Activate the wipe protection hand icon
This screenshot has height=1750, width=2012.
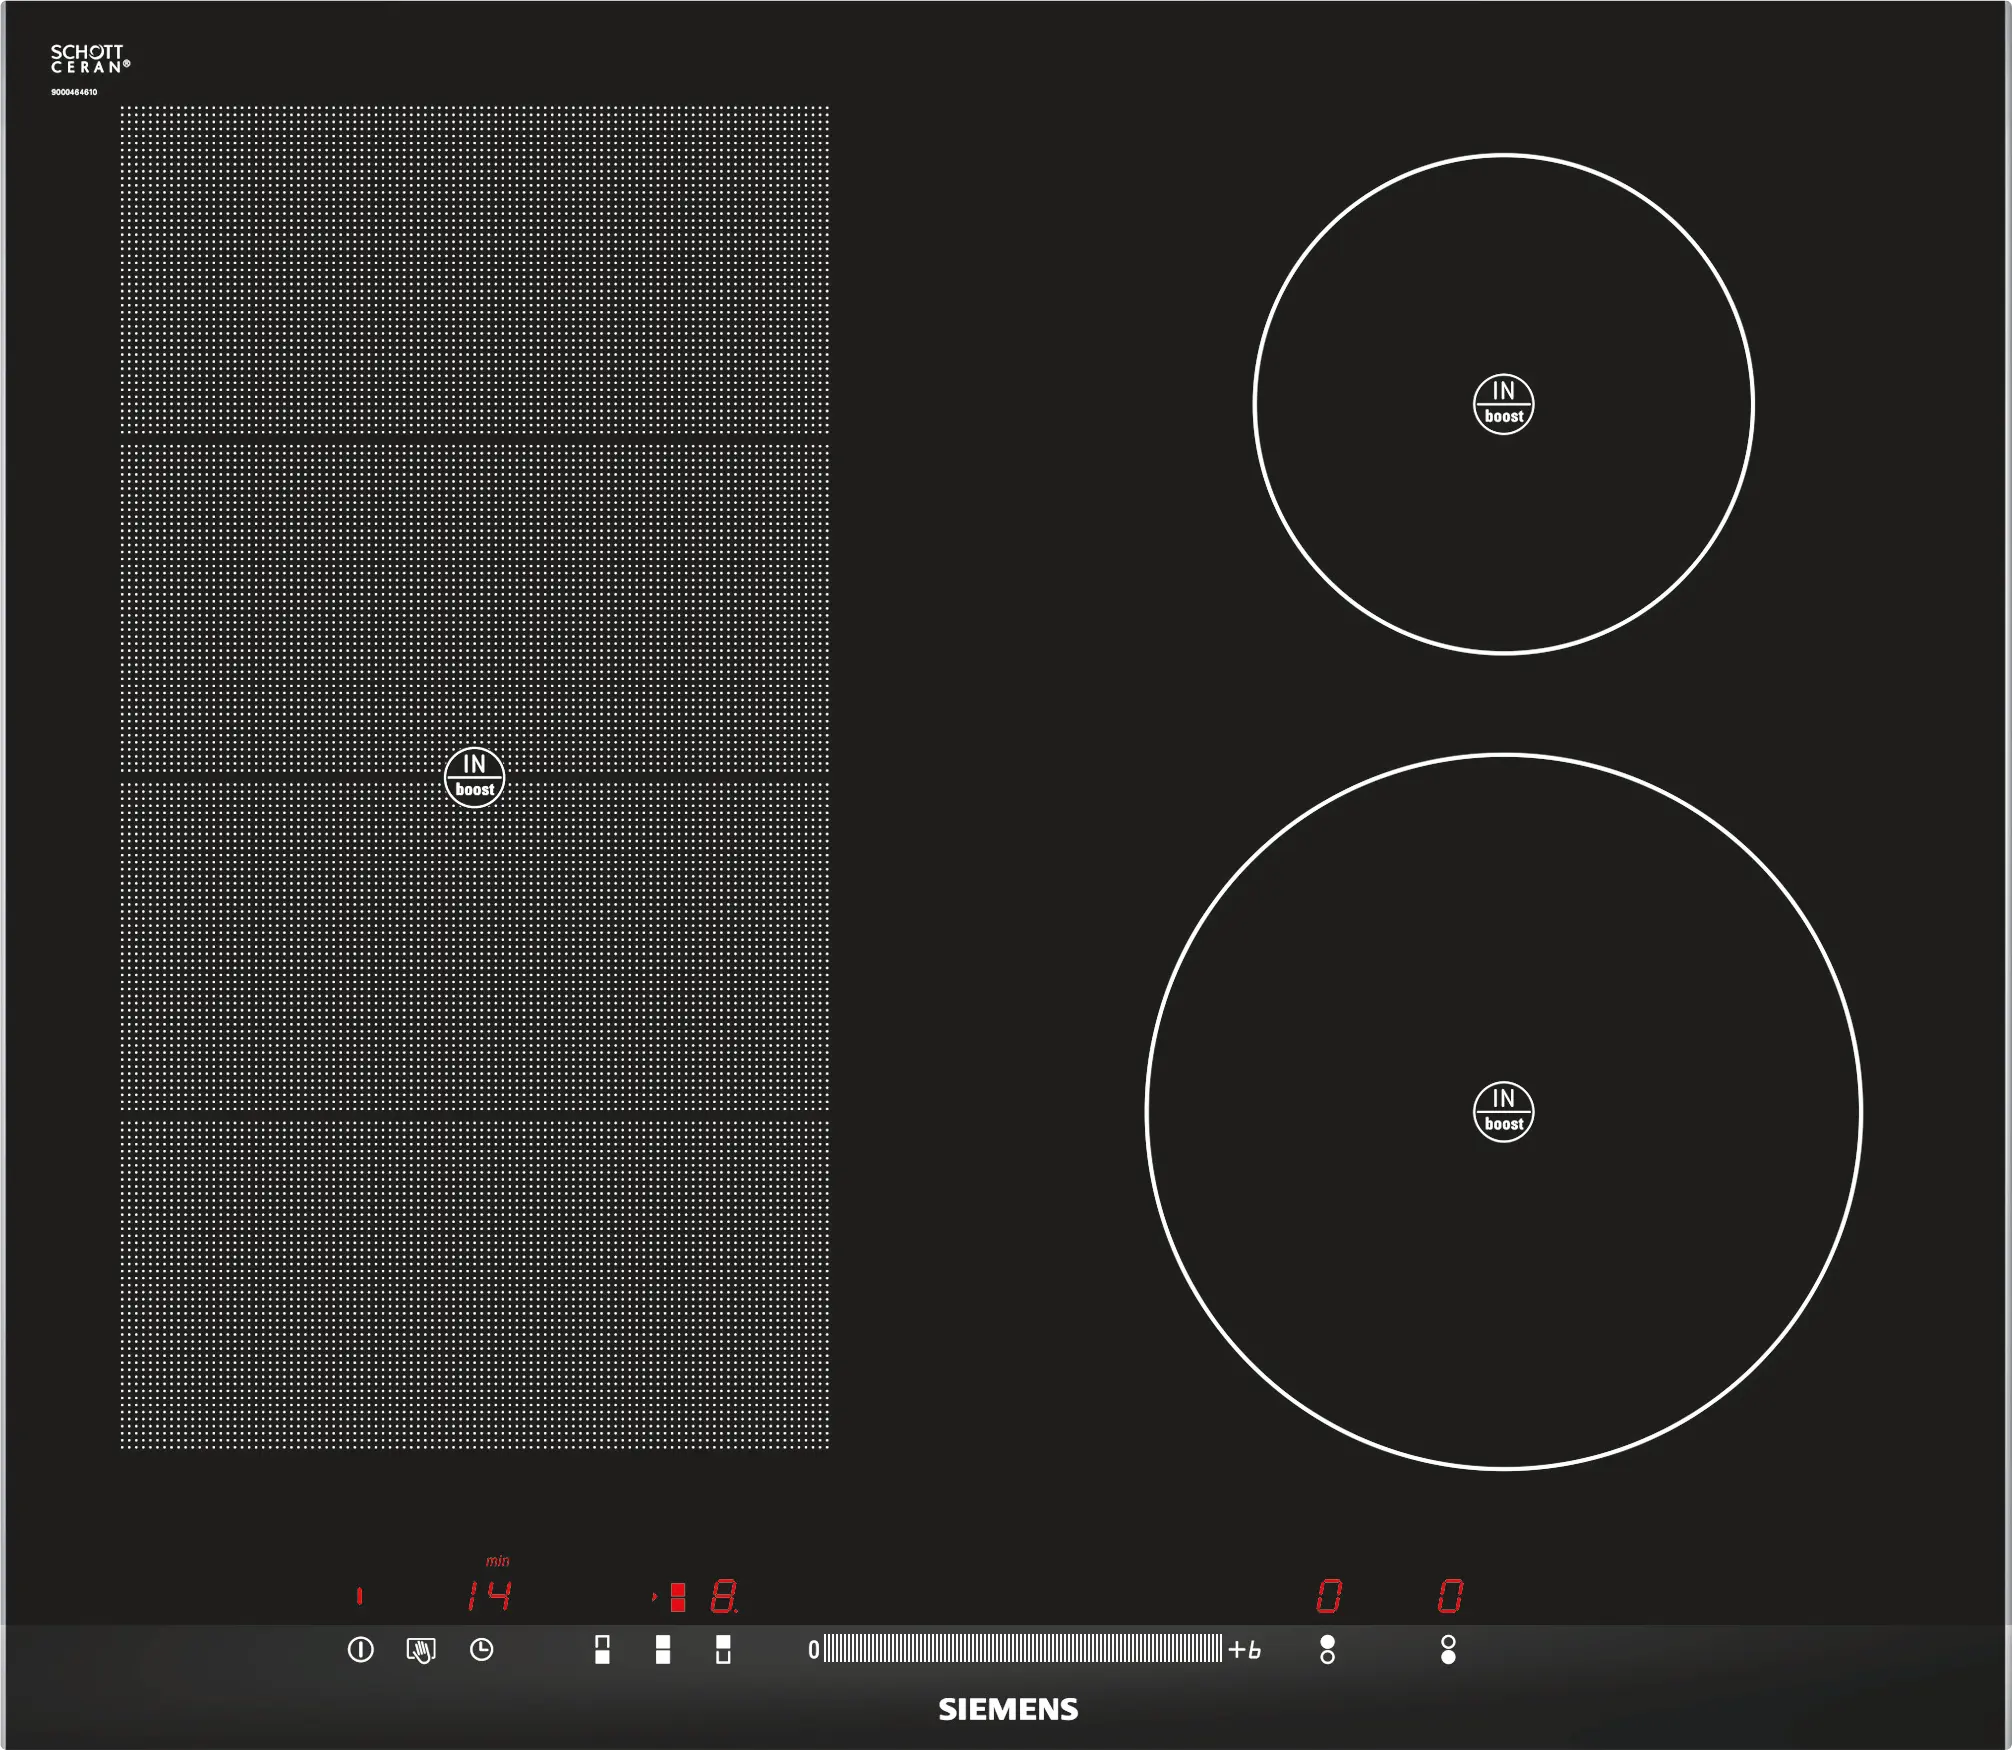[421, 1650]
